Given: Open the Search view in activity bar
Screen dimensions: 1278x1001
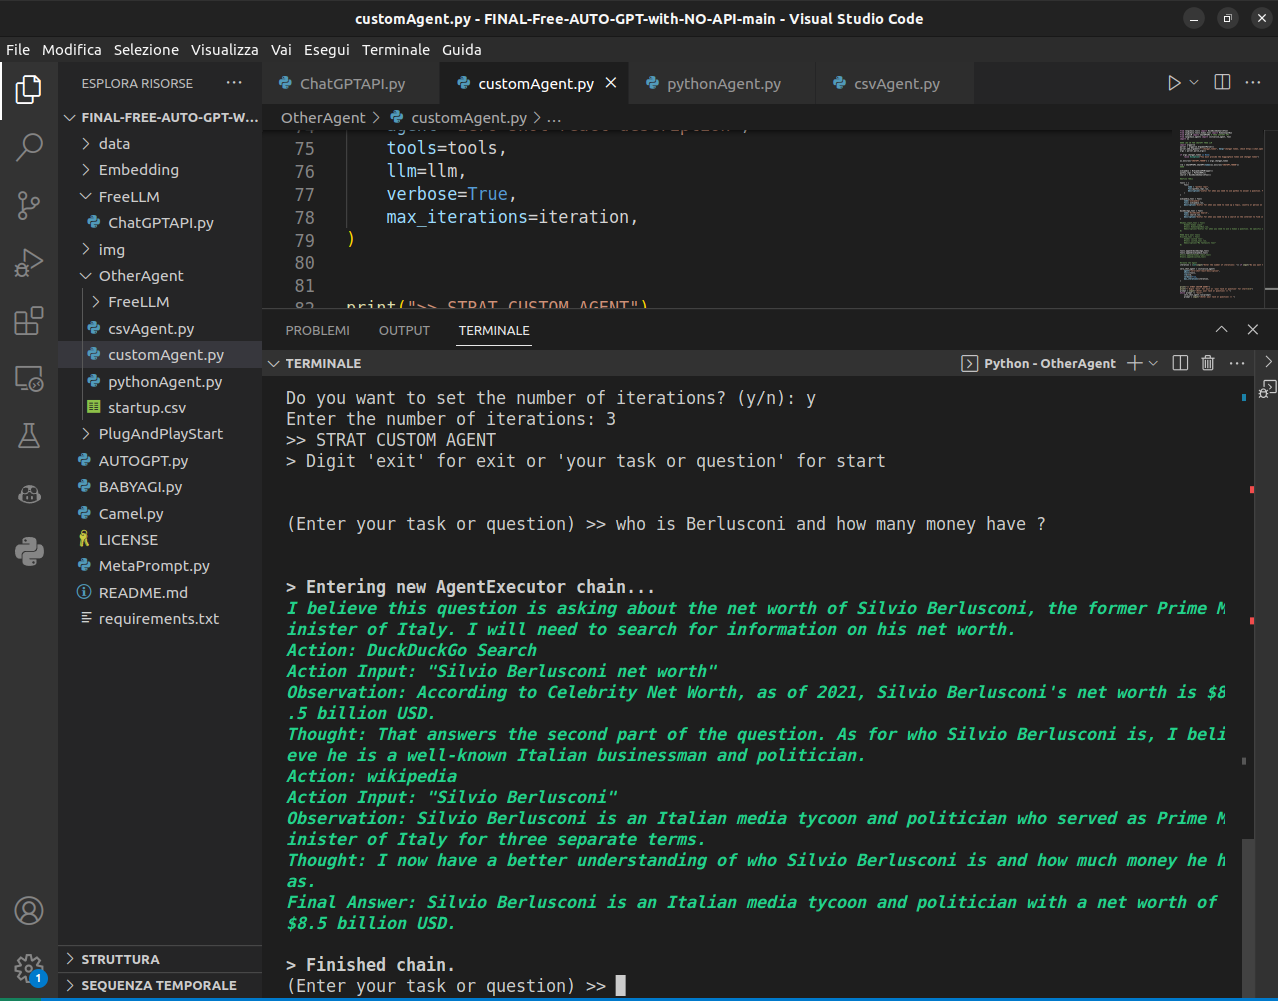Looking at the screenshot, I should click(x=29, y=147).
